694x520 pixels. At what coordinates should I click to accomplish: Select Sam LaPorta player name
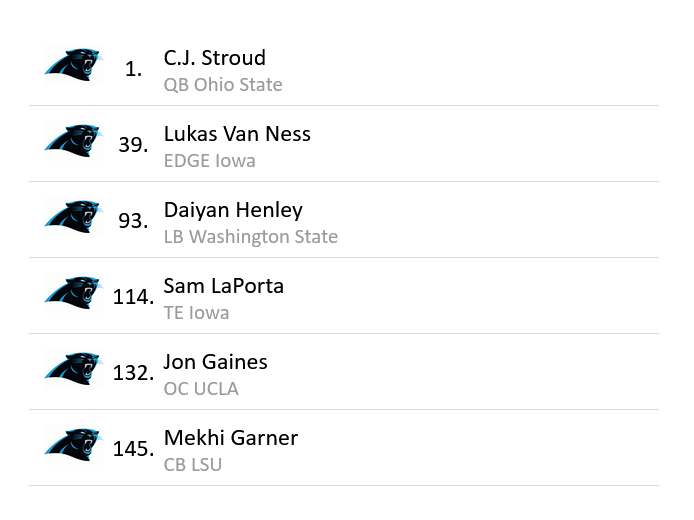[x=224, y=286]
